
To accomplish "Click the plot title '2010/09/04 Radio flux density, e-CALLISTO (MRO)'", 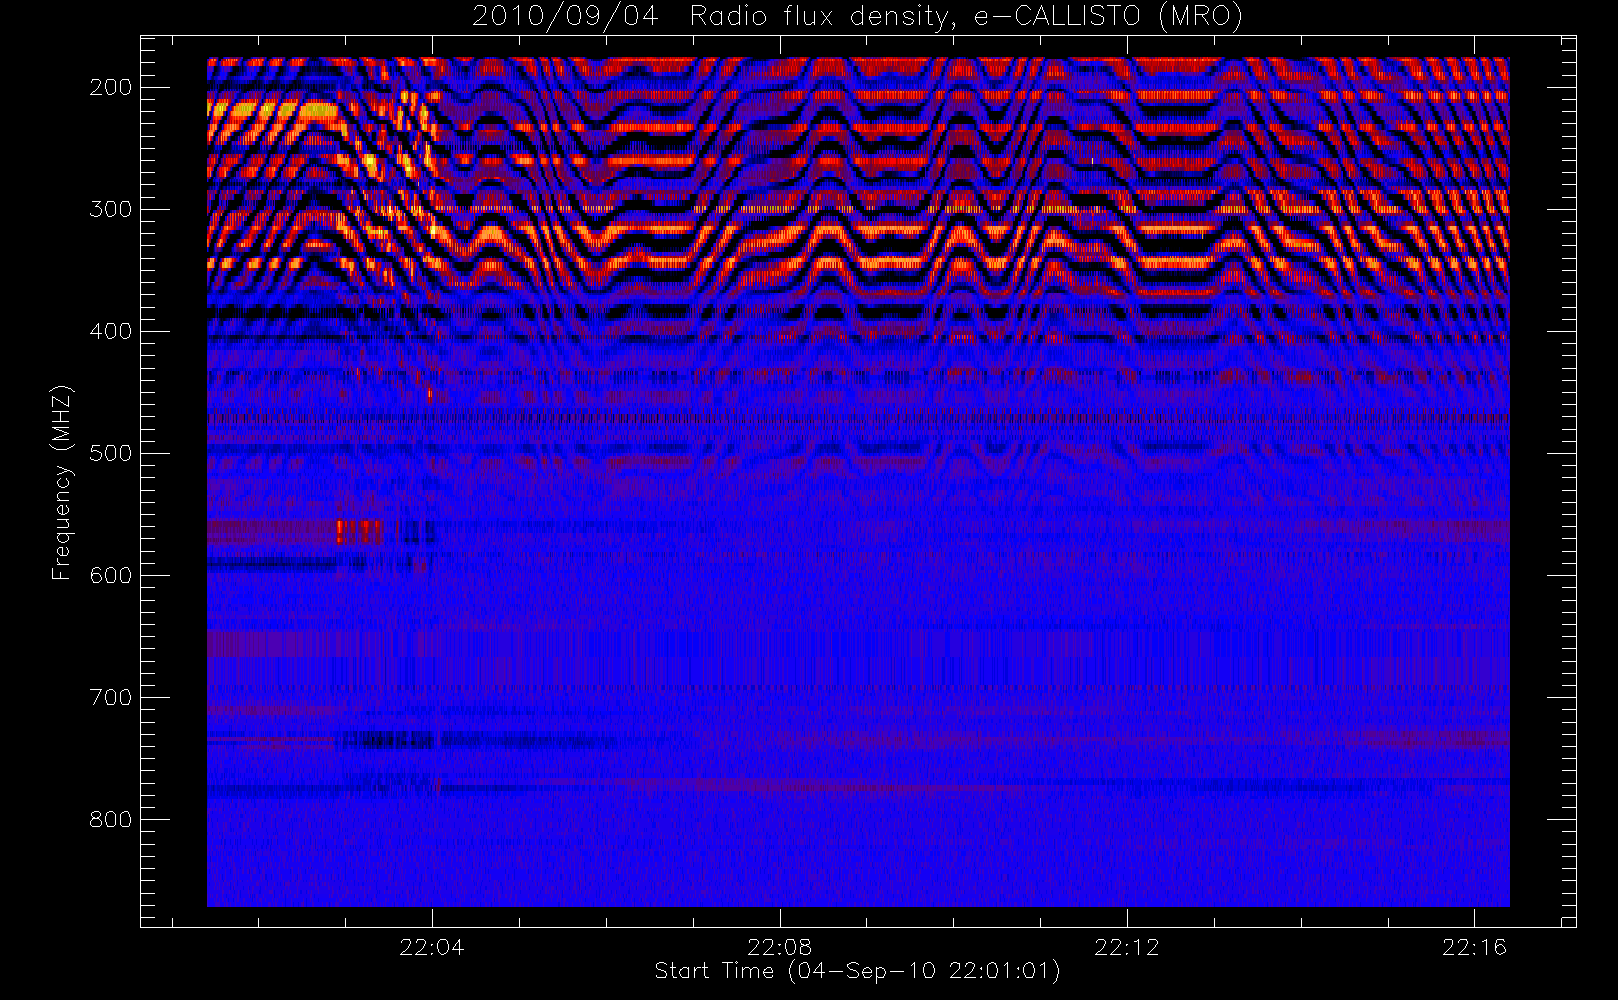I will 857,17.
